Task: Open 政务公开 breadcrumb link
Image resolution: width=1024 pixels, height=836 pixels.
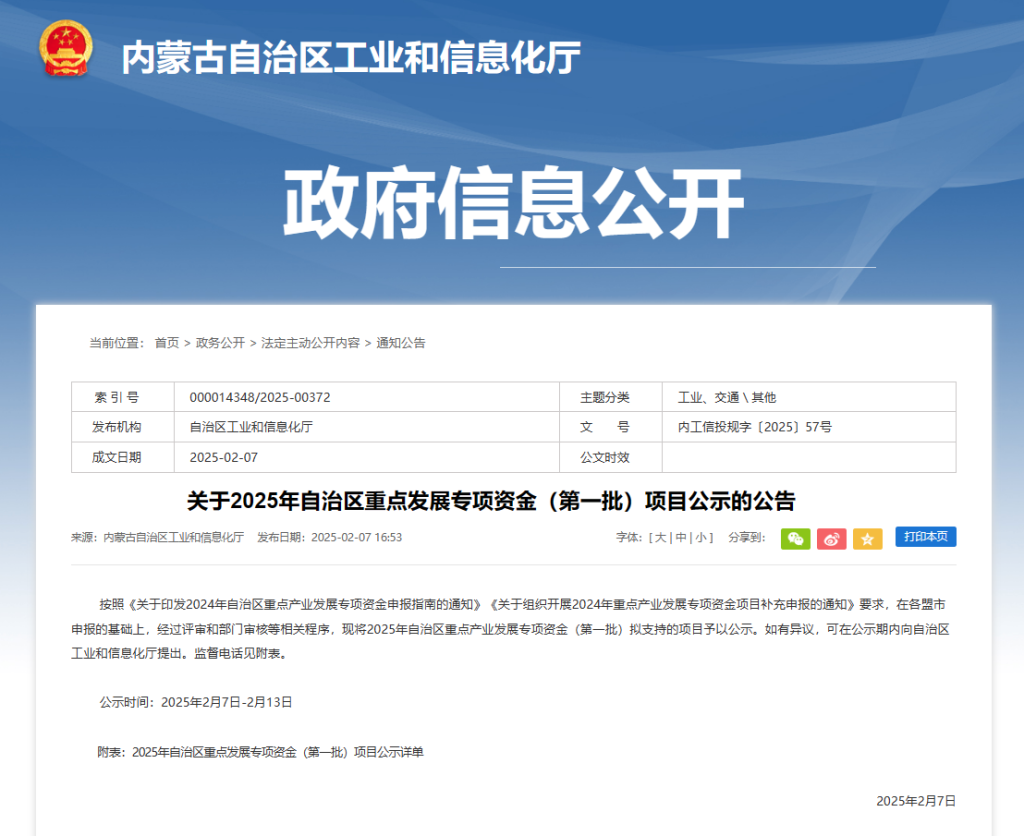Action: tap(220, 343)
